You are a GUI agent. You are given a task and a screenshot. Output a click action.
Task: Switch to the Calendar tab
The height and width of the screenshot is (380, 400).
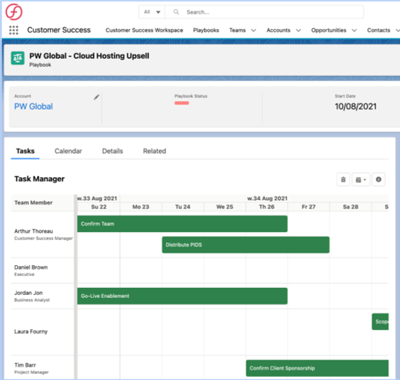tap(68, 151)
